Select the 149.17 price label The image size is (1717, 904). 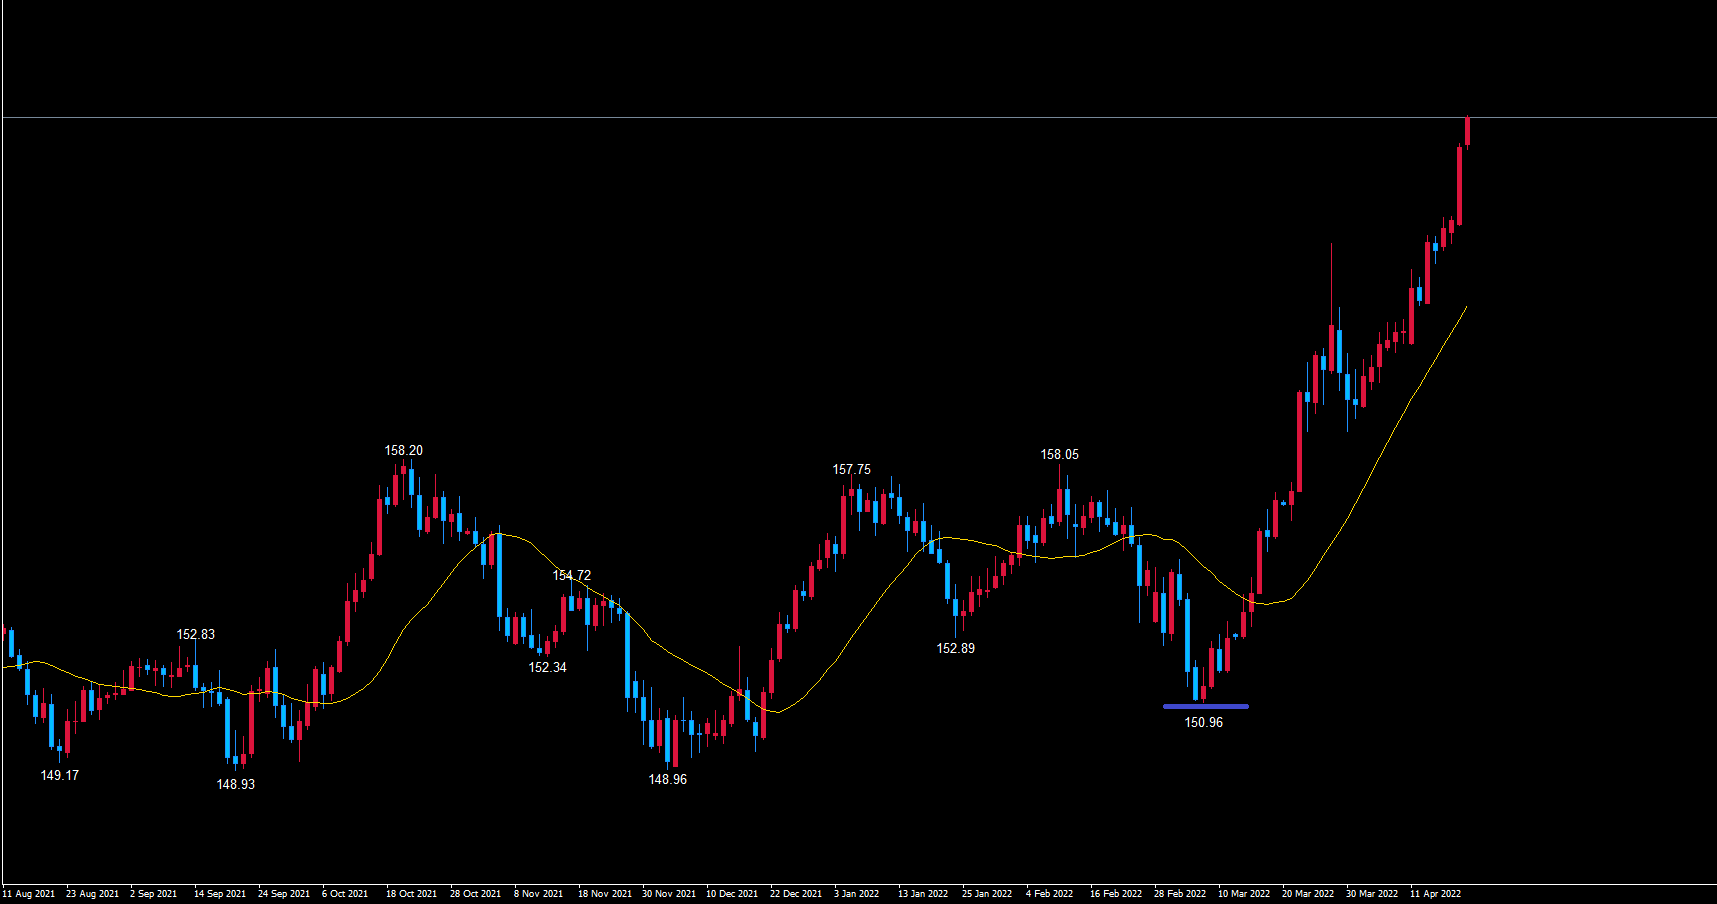coord(59,775)
